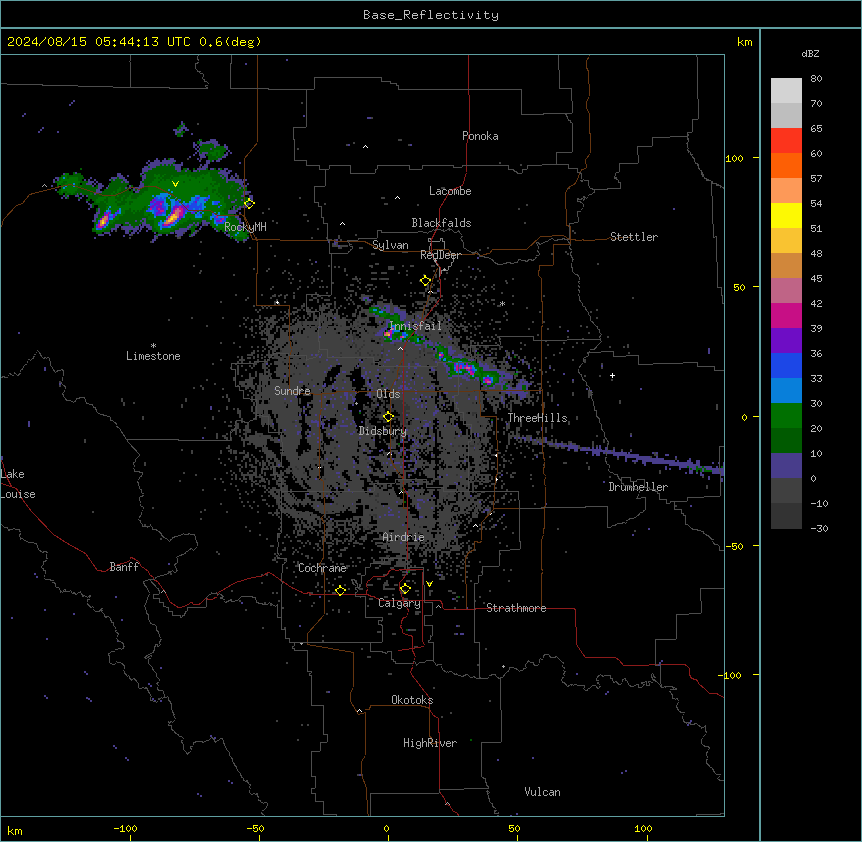Screen dimensions: 862x842
Task: Click the Vulcan city label
Action: click(543, 792)
